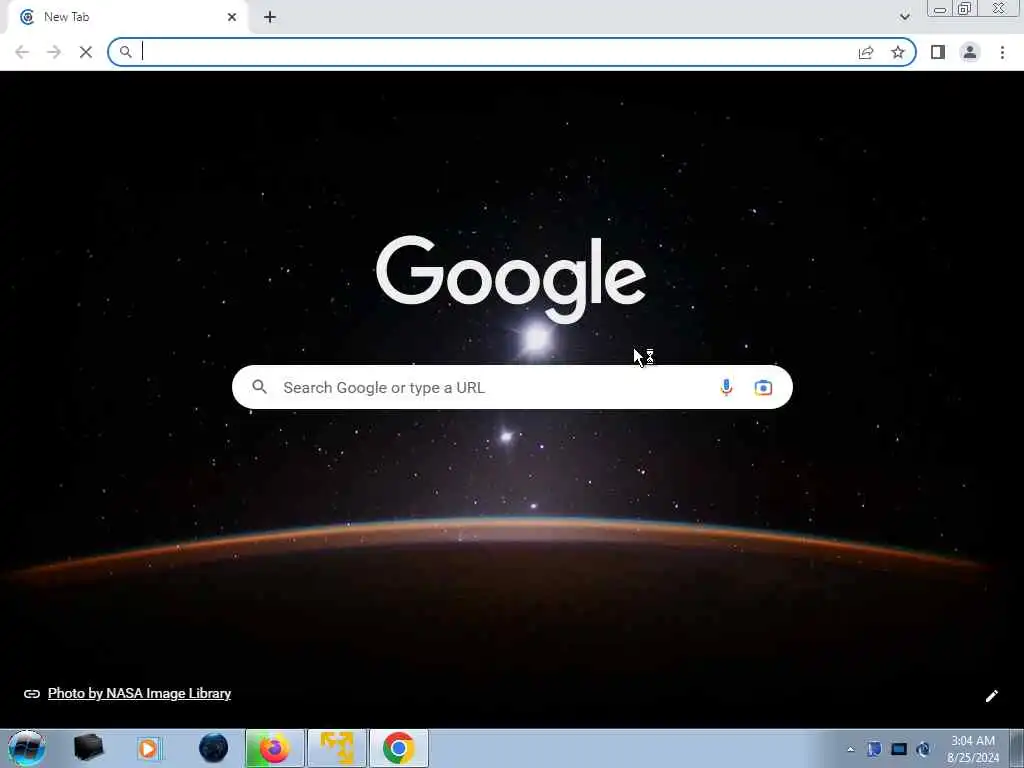1024x768 pixels.
Task: Open the dark globe taskbar application
Action: point(214,748)
